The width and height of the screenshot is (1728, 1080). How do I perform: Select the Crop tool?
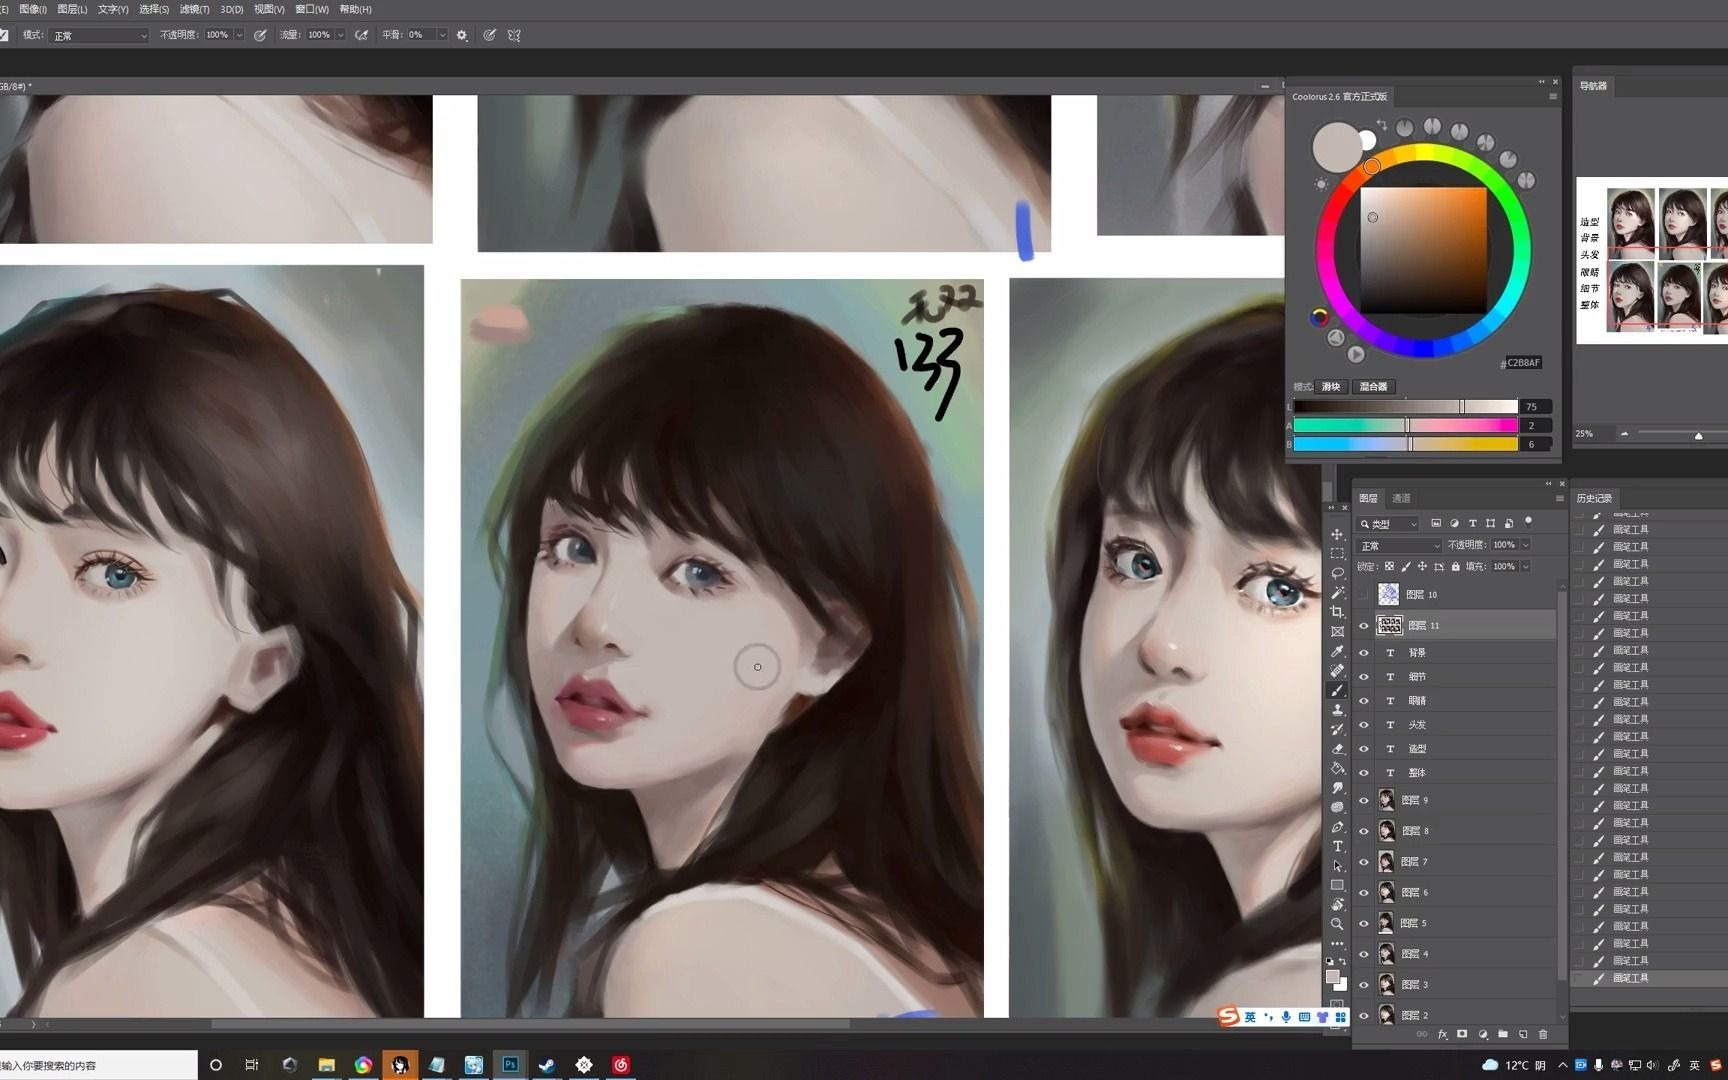[x=1337, y=612]
